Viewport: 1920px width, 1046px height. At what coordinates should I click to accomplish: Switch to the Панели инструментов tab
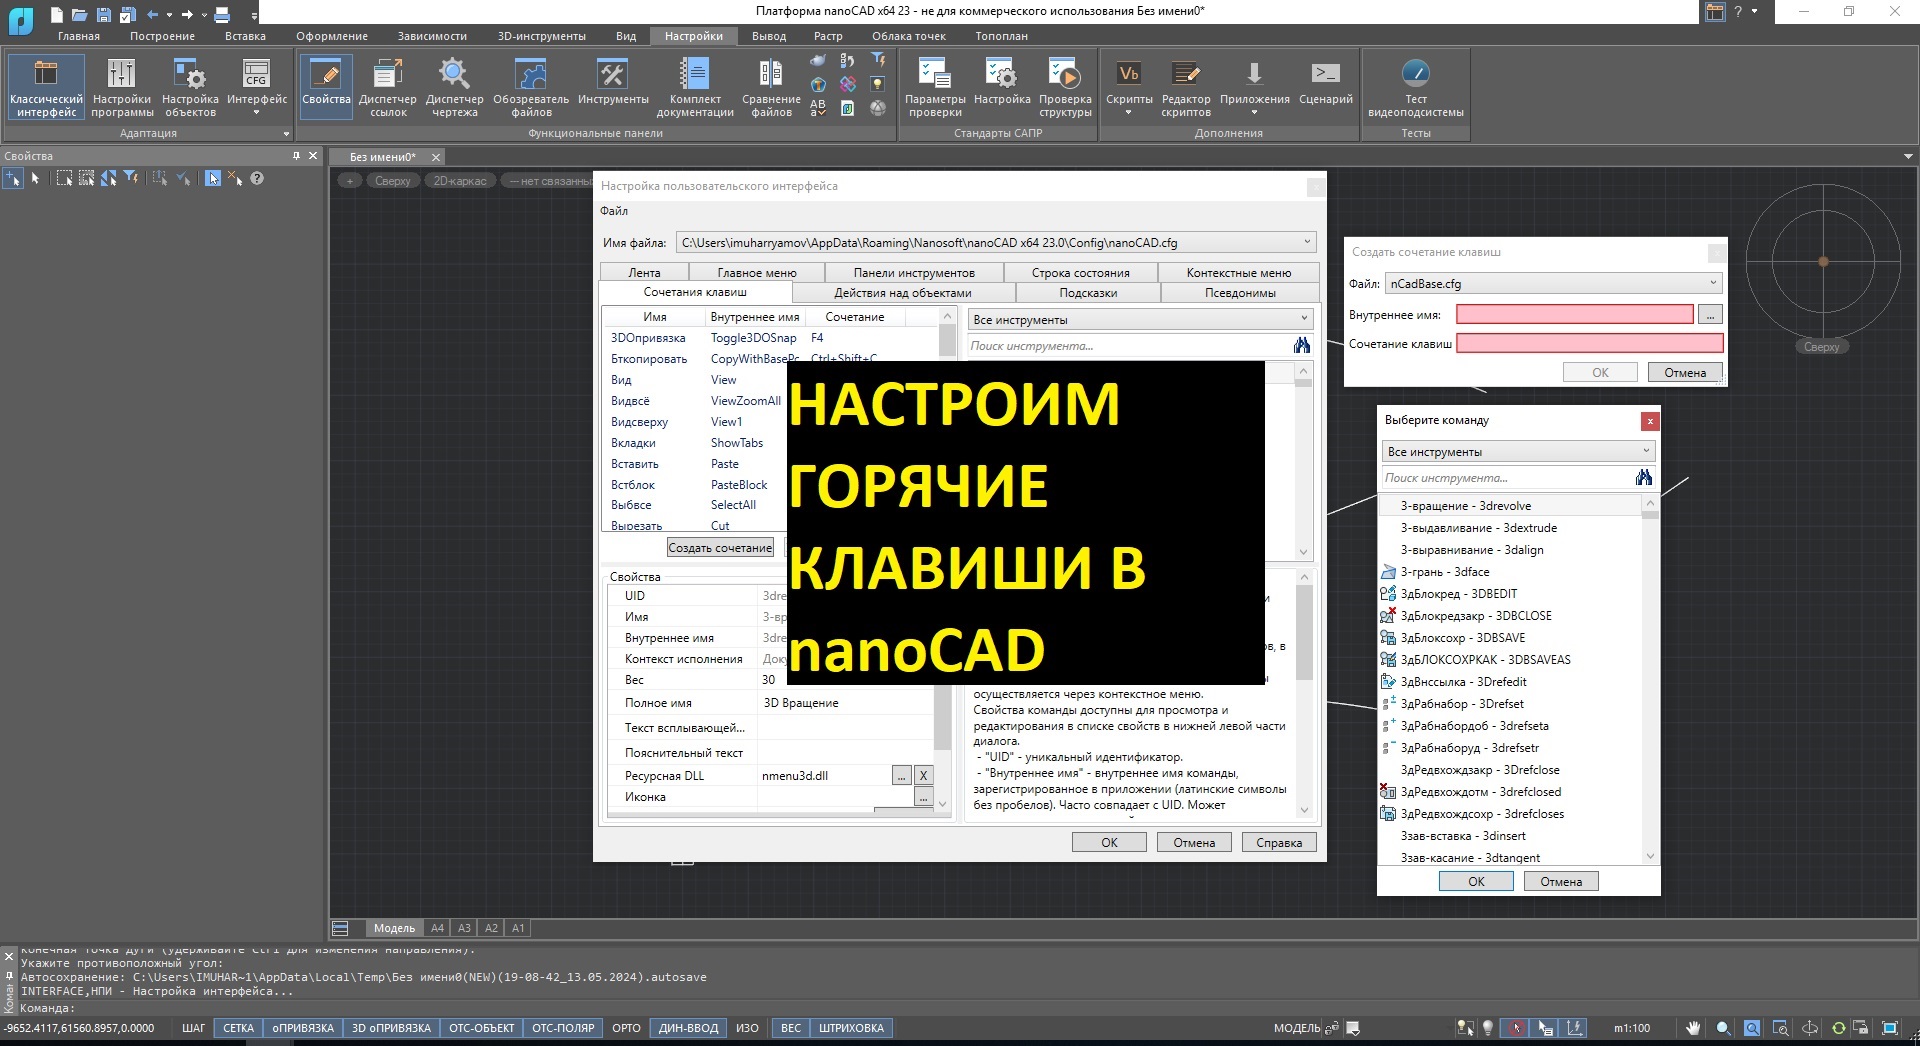(x=916, y=272)
